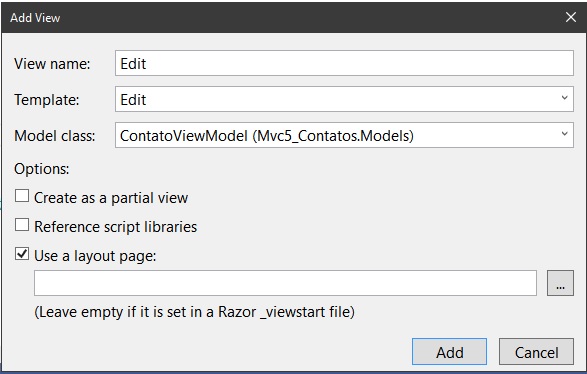This screenshot has width=587, height=374.
Task: Click the "Reference script libraries" label text
Action: [116, 227]
